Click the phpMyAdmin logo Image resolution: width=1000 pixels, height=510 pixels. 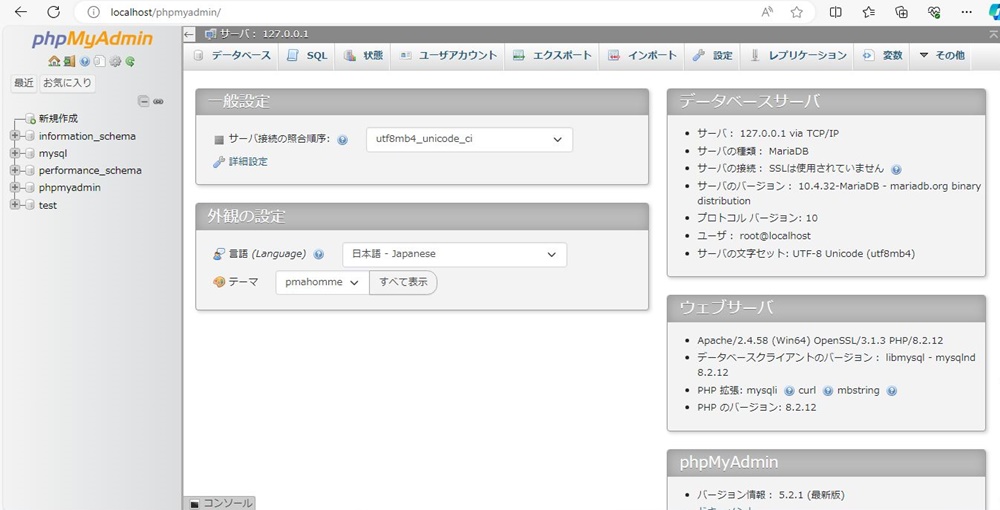(x=92, y=40)
